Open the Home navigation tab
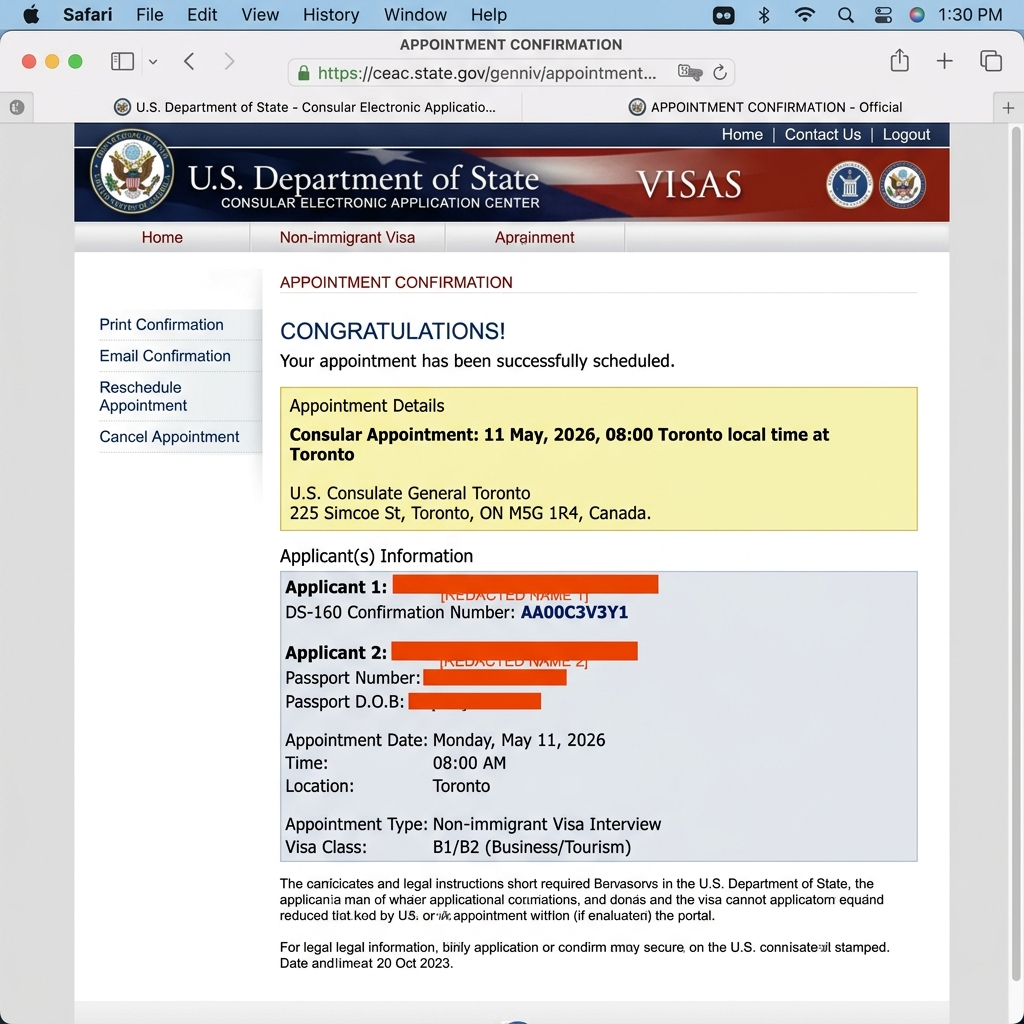The height and width of the screenshot is (1024, 1024). click(x=162, y=237)
